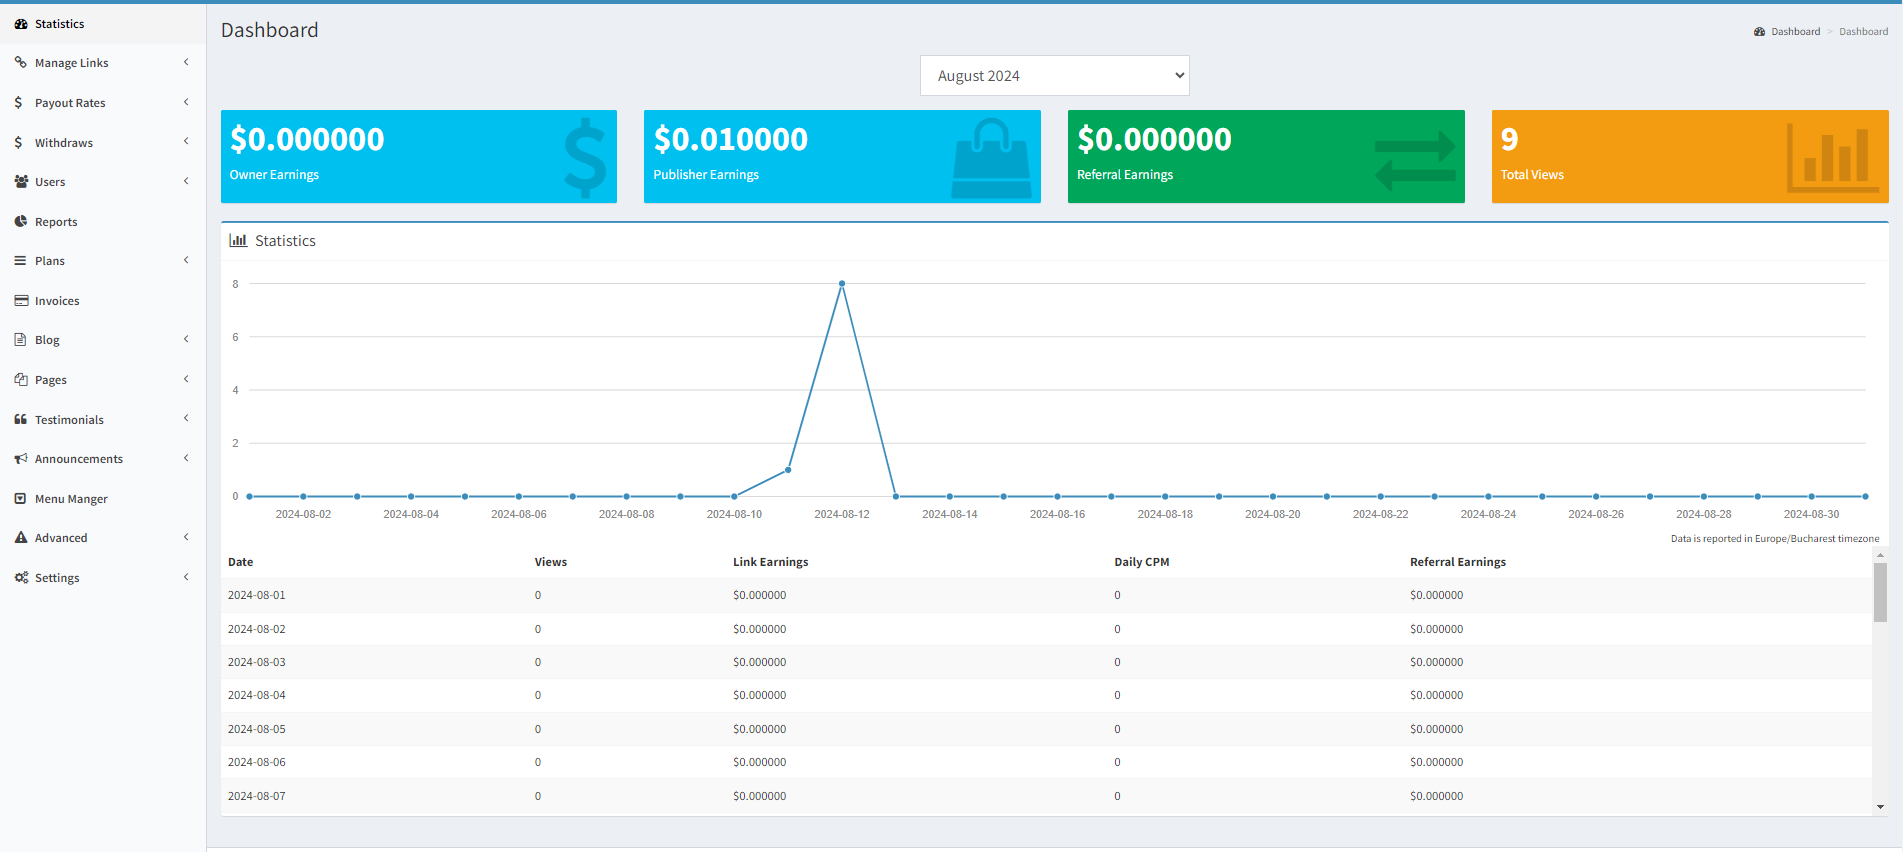Image resolution: width=1903 pixels, height=852 pixels.
Task: Click the Blog document icon
Action: coord(20,339)
